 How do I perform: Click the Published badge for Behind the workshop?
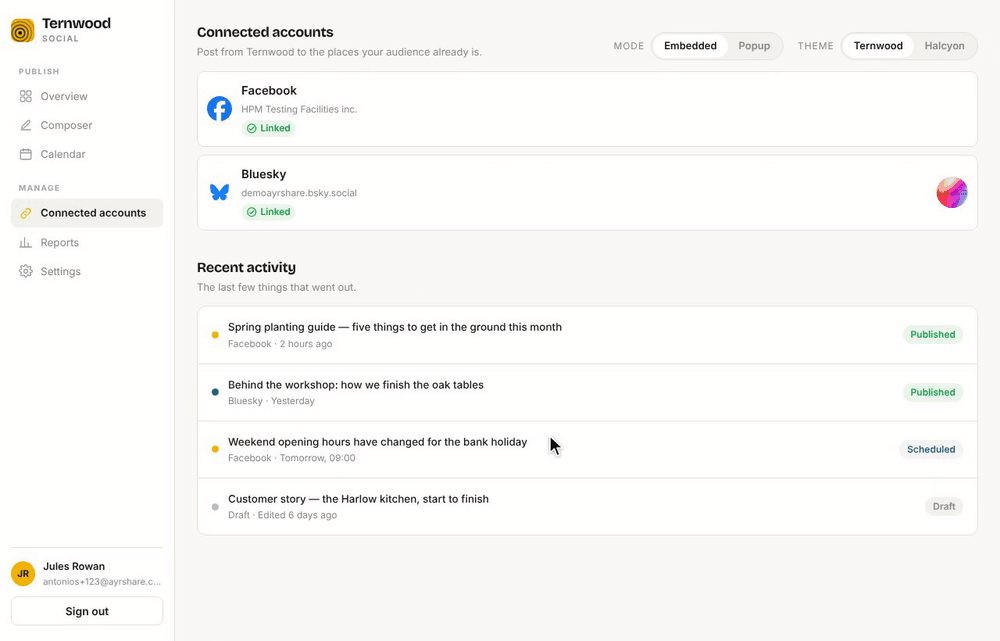[x=932, y=392]
